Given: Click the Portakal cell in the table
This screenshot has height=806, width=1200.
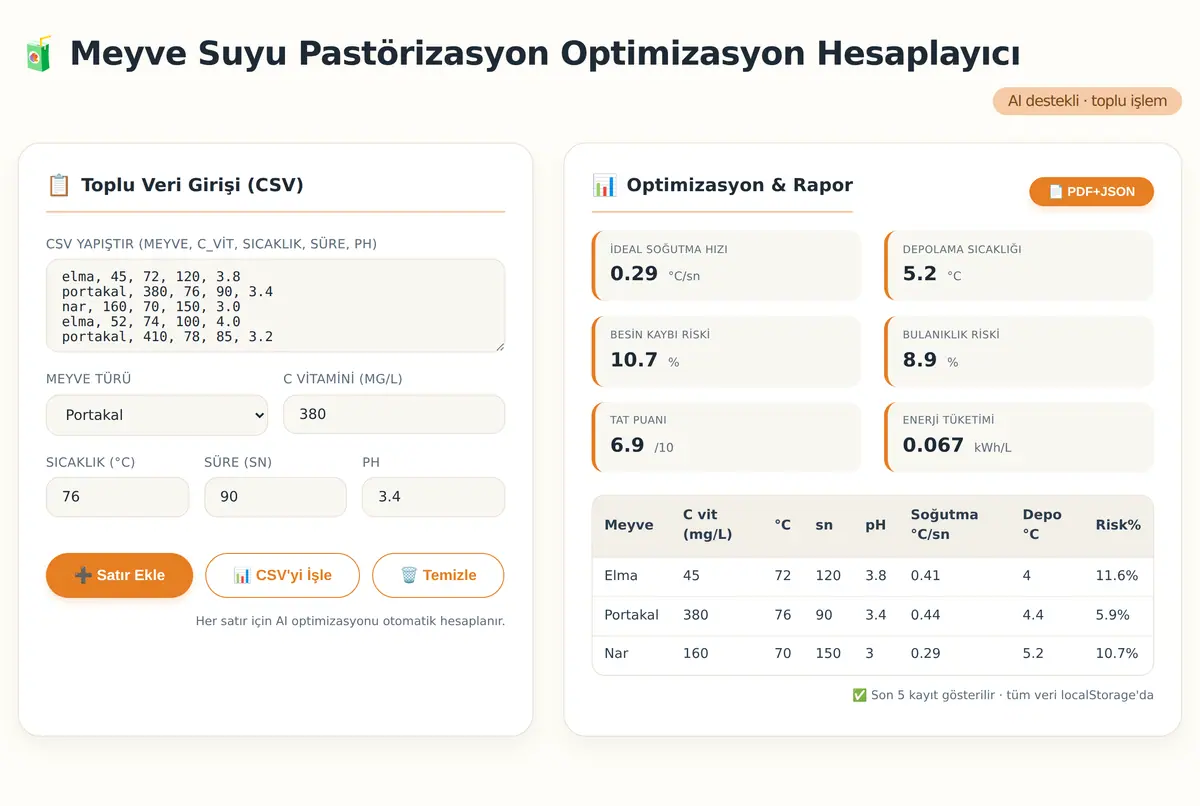Looking at the screenshot, I should [x=632, y=615].
